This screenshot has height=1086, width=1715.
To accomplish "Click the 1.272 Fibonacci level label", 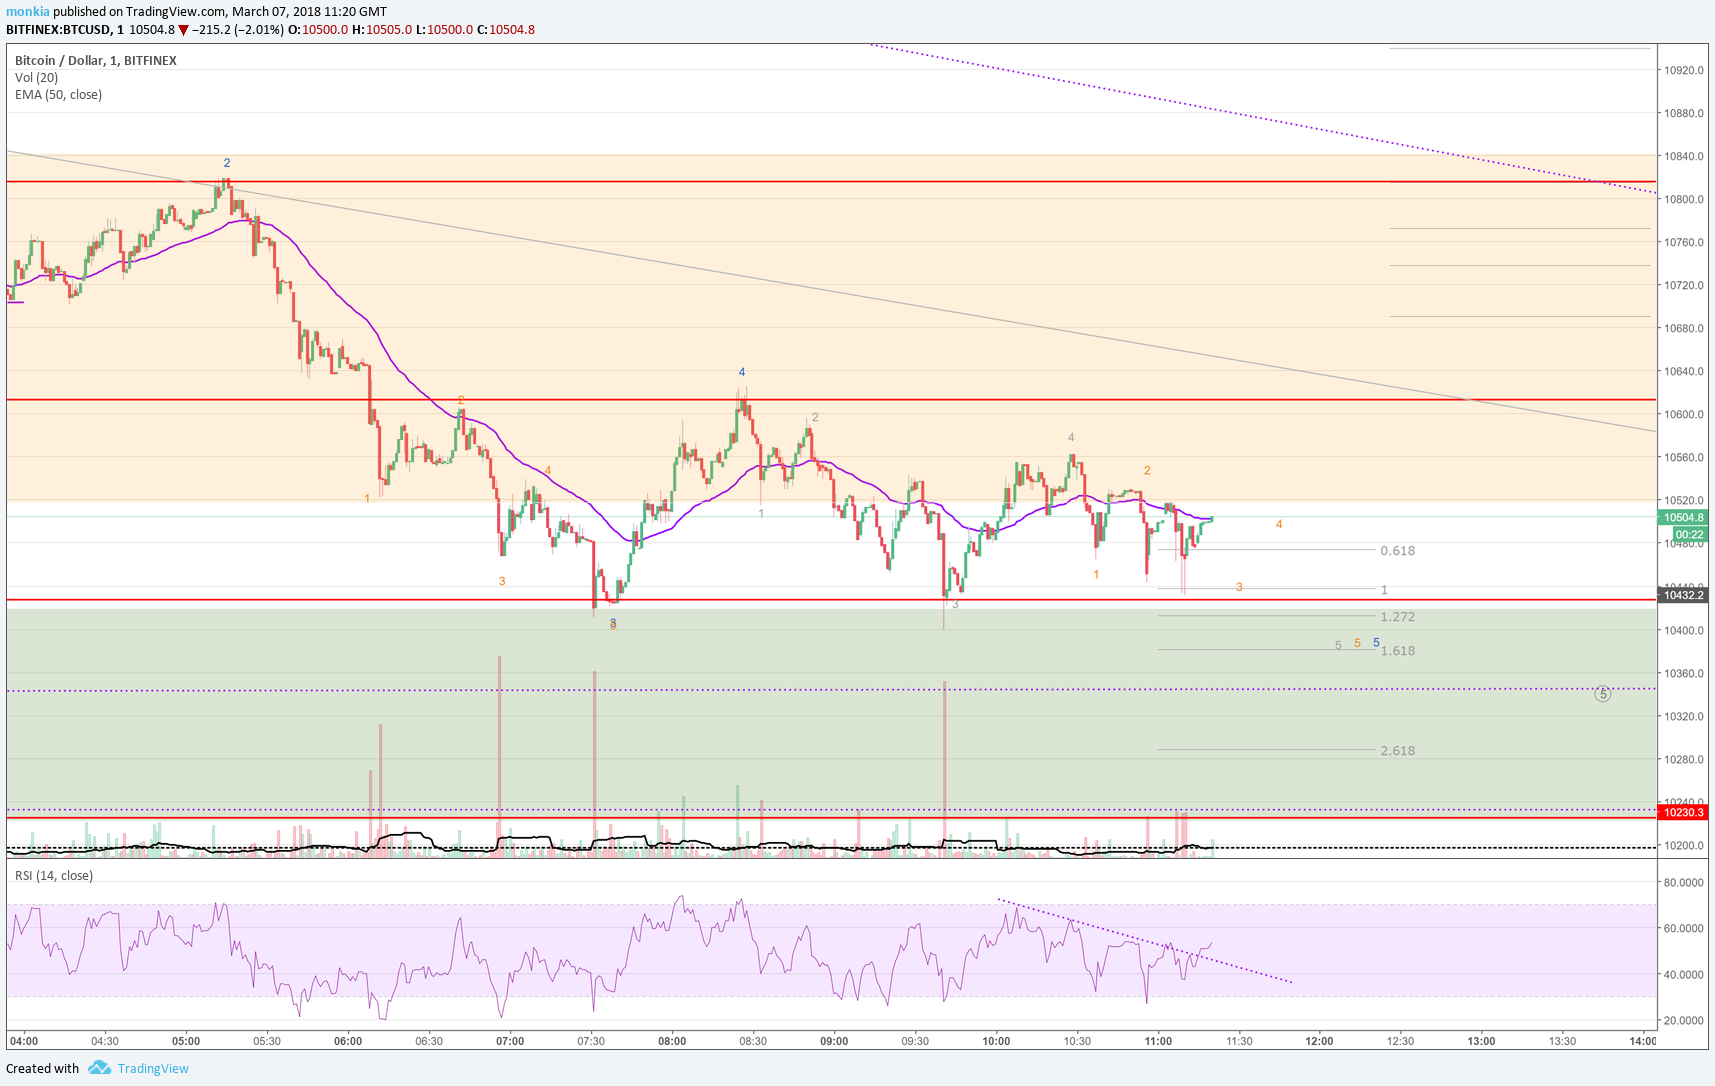I will (x=1397, y=617).
